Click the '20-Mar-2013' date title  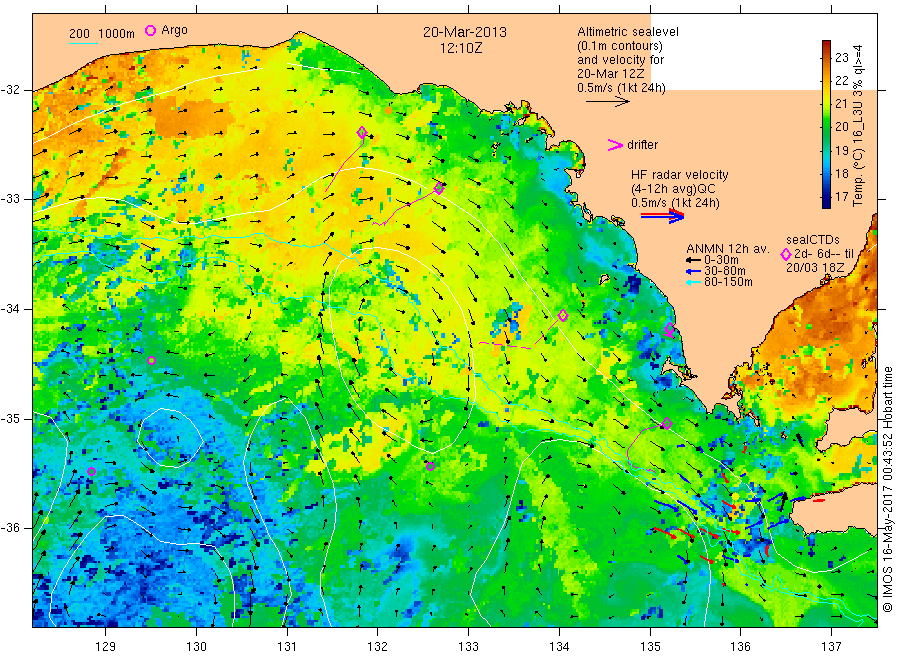pos(465,32)
